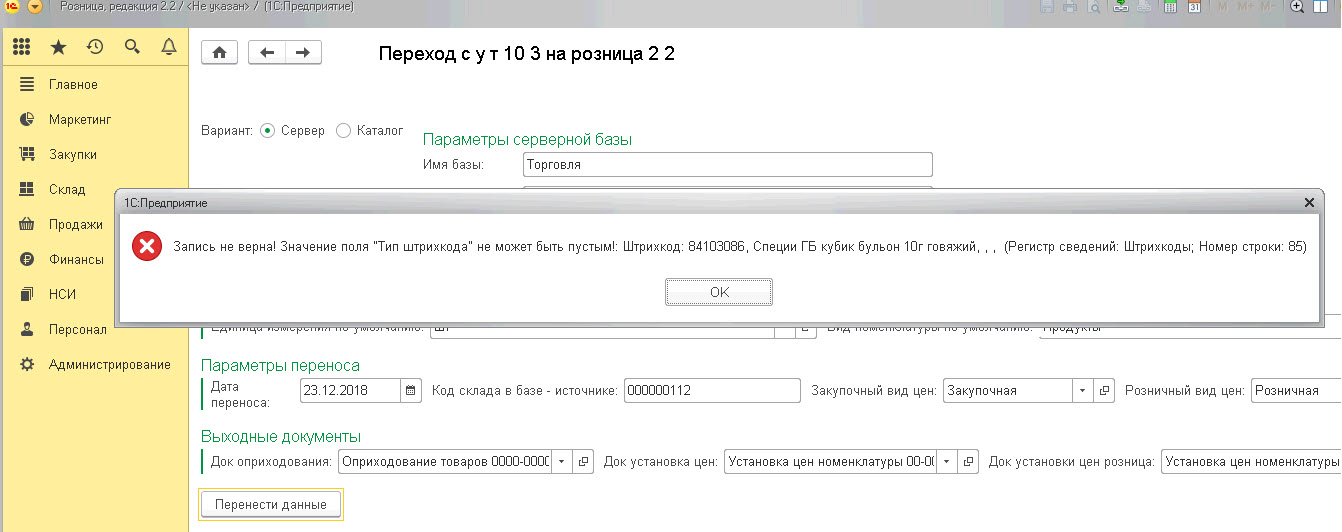Click the Print preview toolbar icon
Image resolution: width=1342 pixels, height=532 pixels.
1094,7
